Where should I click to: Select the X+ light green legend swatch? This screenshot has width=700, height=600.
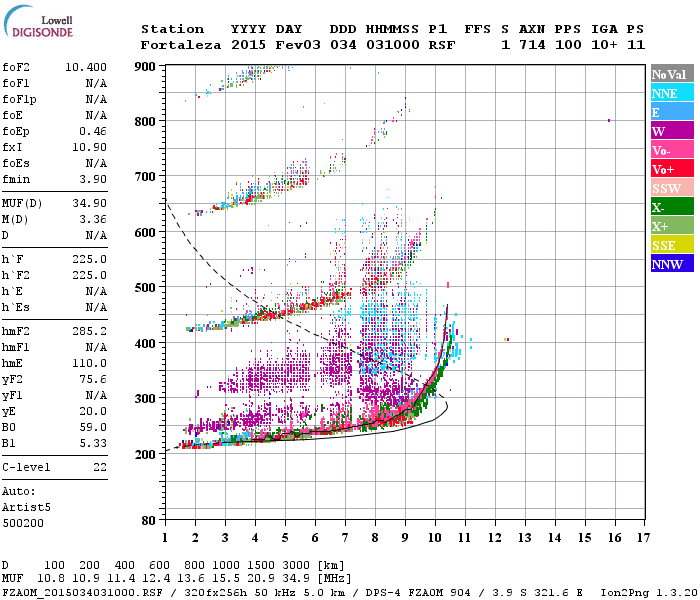[x=672, y=225]
